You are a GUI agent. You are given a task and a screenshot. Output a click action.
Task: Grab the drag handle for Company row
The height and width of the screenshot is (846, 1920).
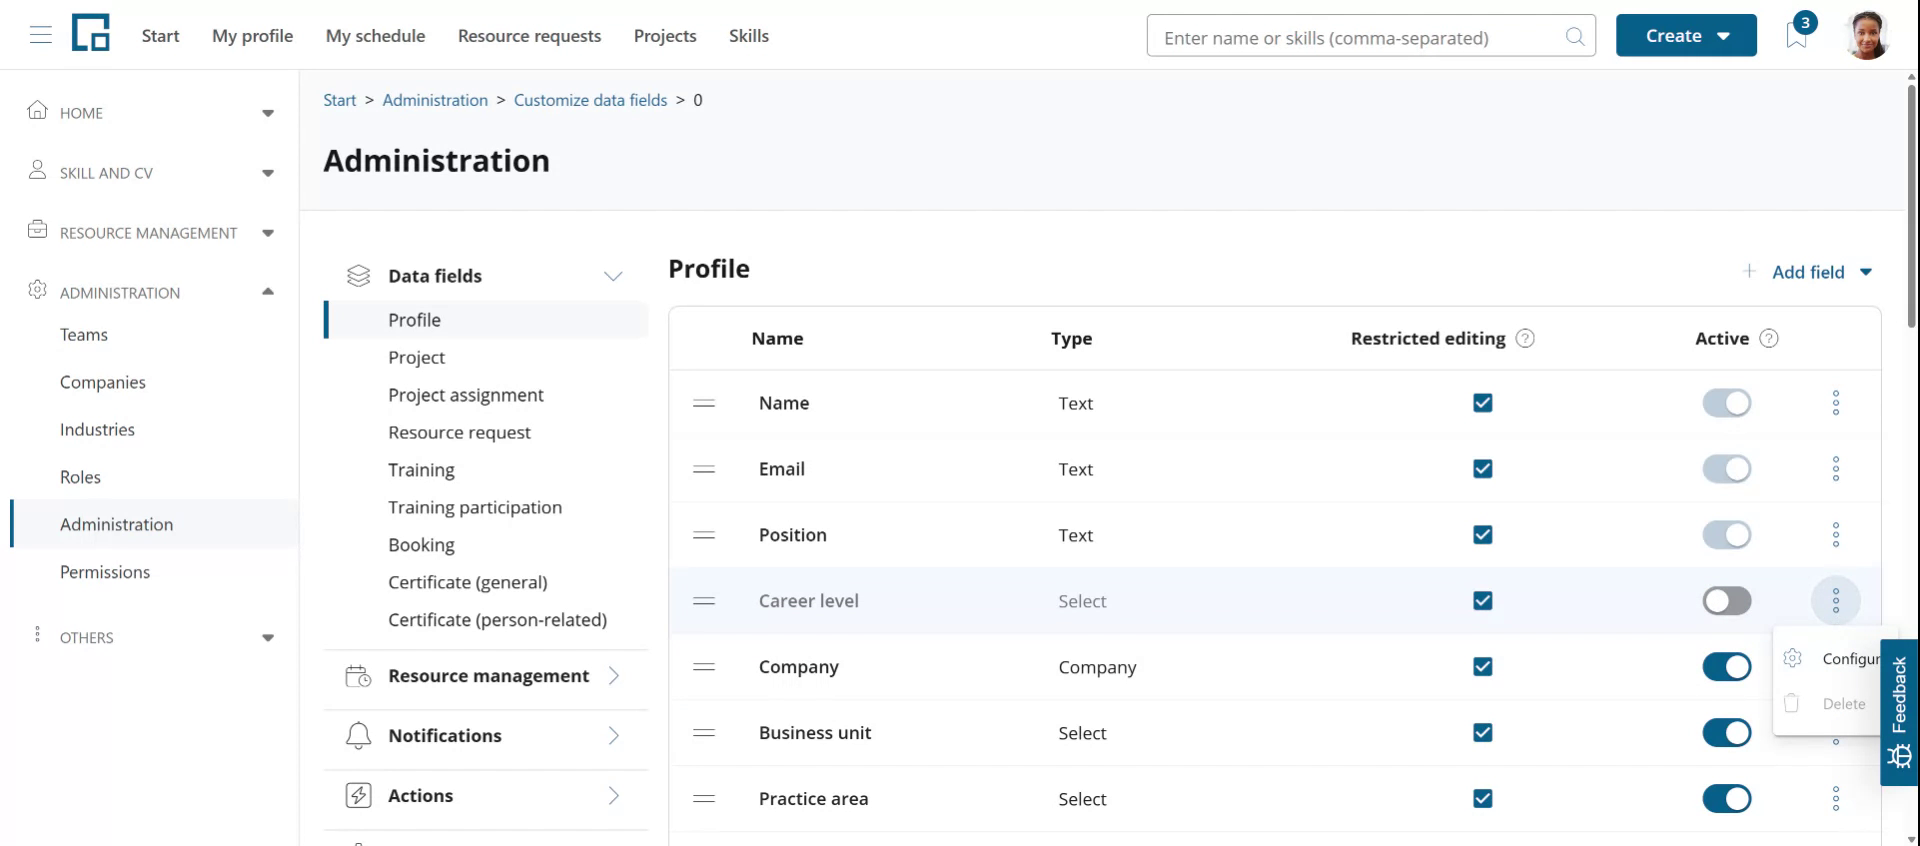[x=704, y=667]
